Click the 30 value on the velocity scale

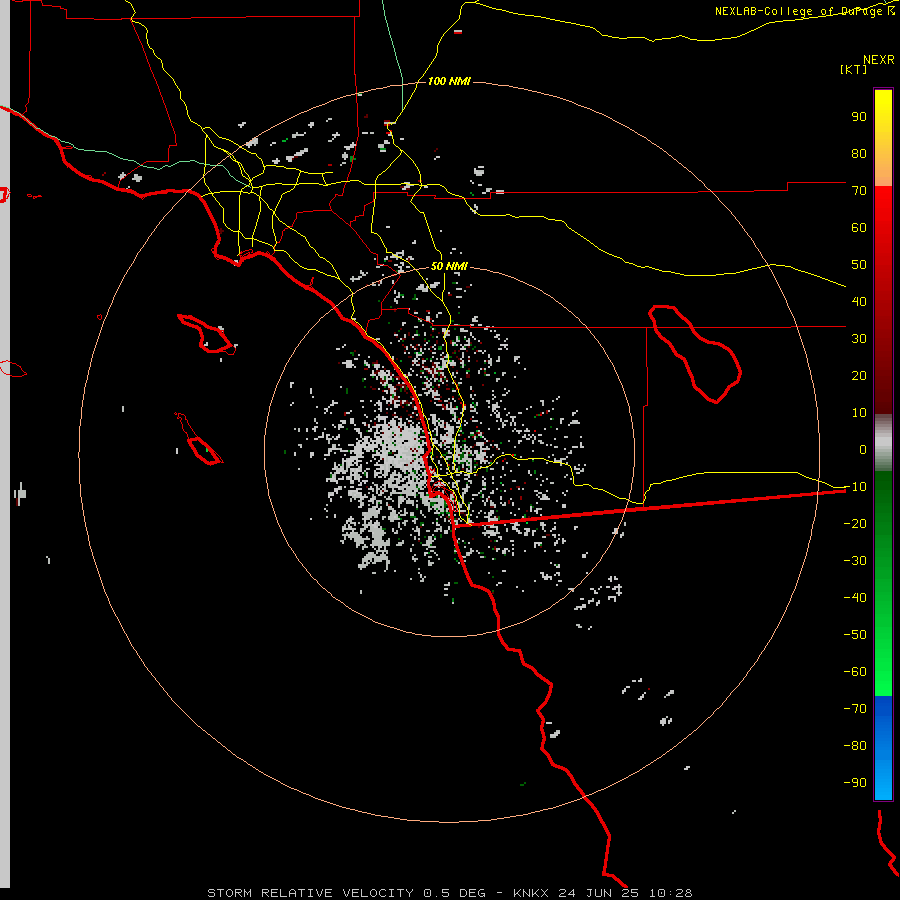pos(859,339)
